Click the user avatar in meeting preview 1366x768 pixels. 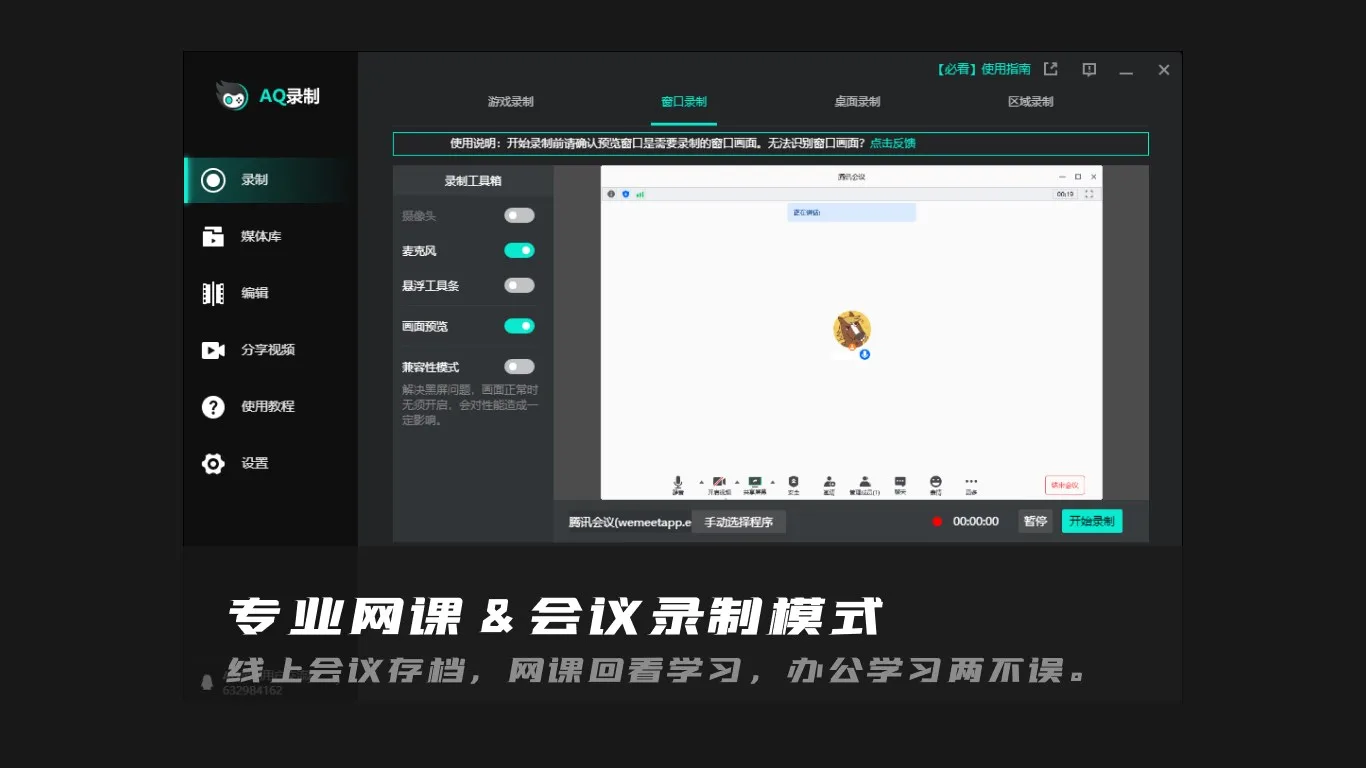[x=852, y=329]
